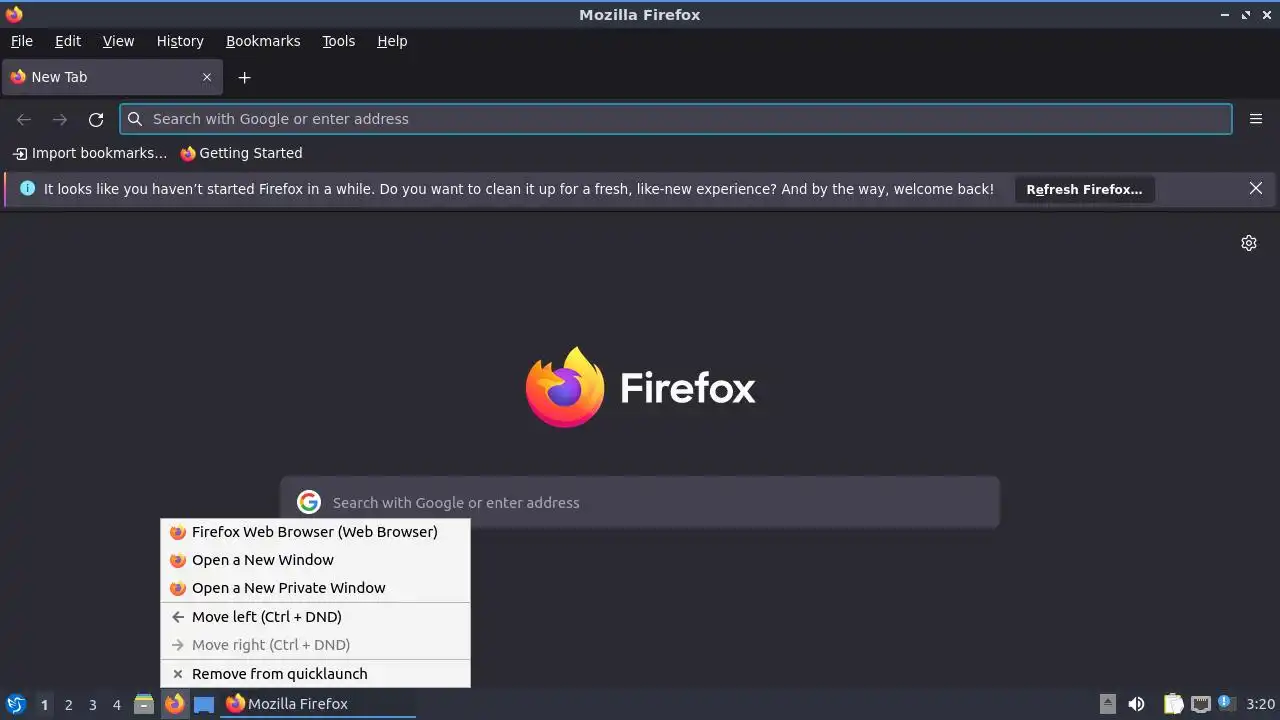Choose Firefox Web Browser (Web Browser) menu entry
The width and height of the screenshot is (1280, 720).
315,532
